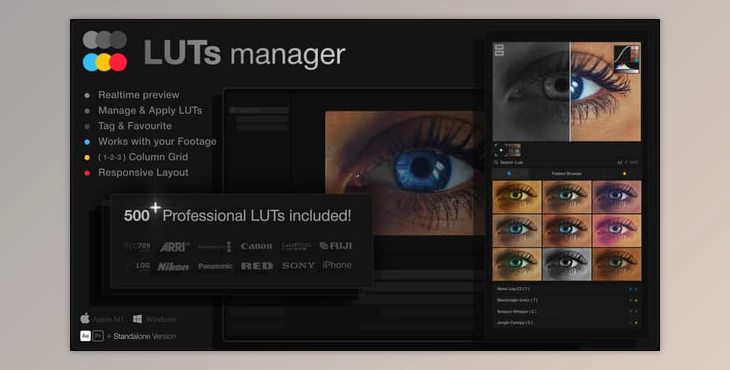
Task: Click Works with your Footage text
Action: coord(157,141)
